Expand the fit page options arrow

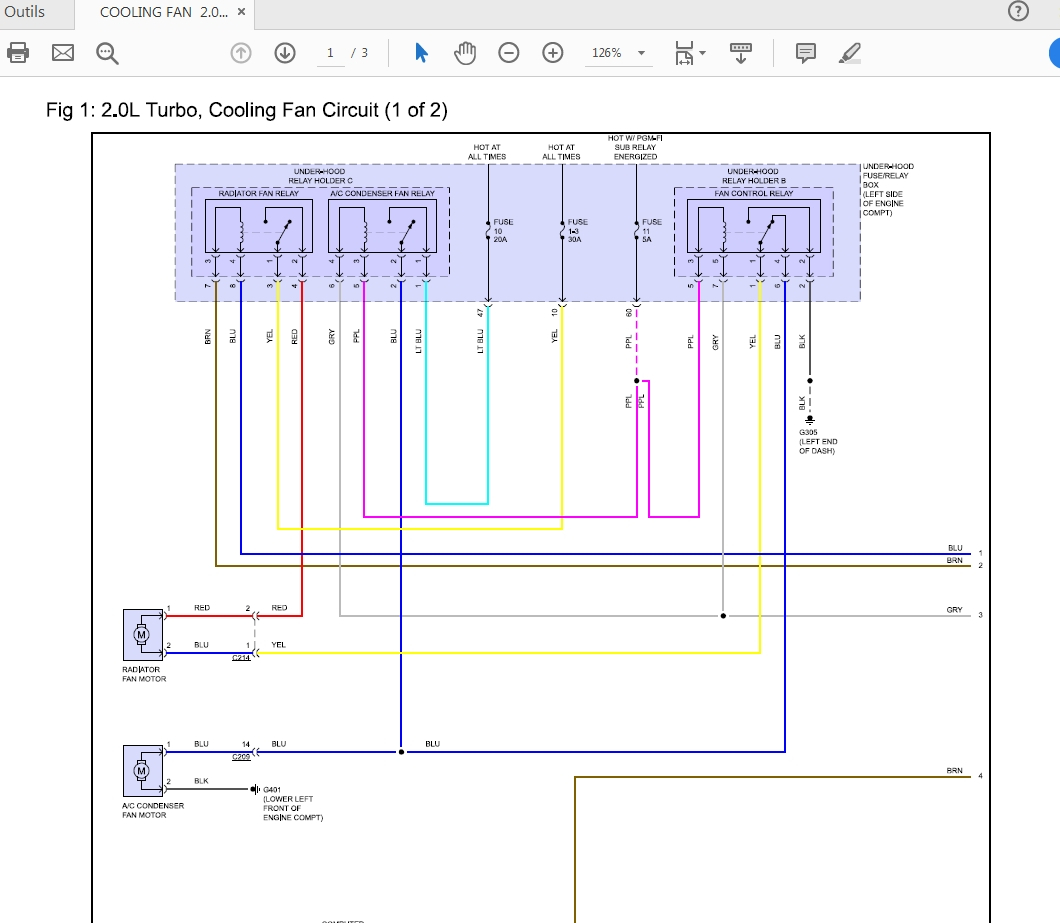click(703, 53)
